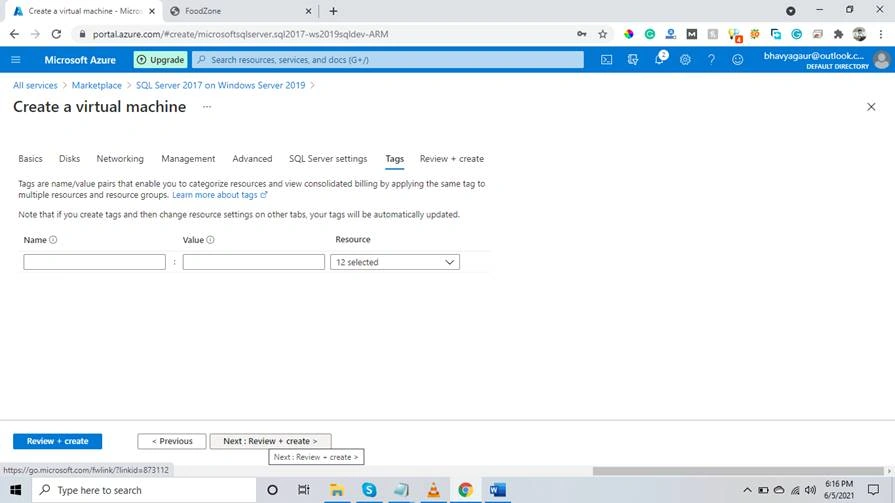The height and width of the screenshot is (503, 895).
Task: Open the account avatar menu
Action: tap(881, 59)
